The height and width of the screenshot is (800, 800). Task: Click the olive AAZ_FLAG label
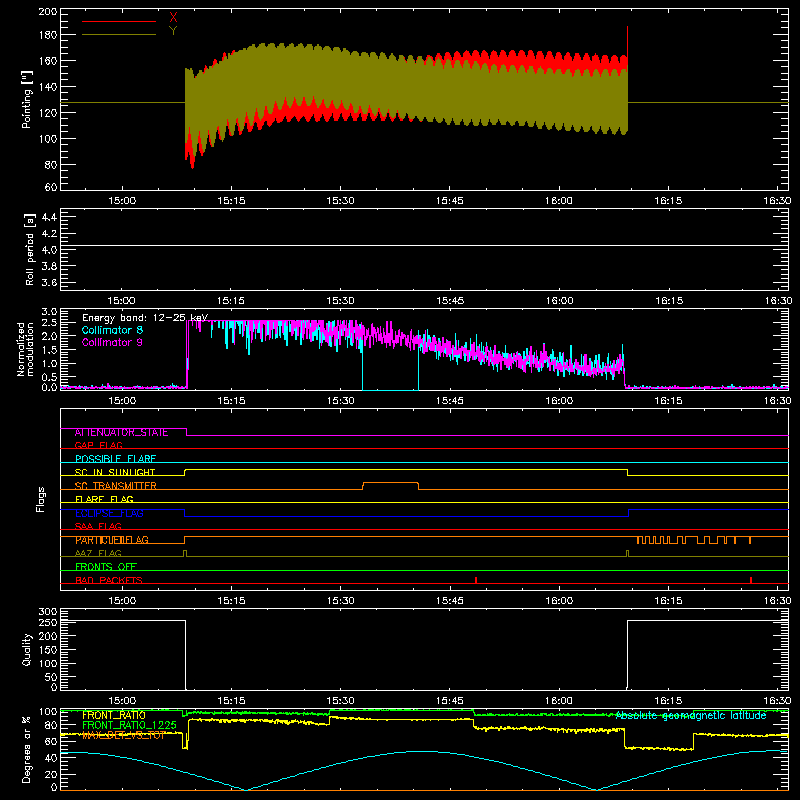[x=98, y=553]
